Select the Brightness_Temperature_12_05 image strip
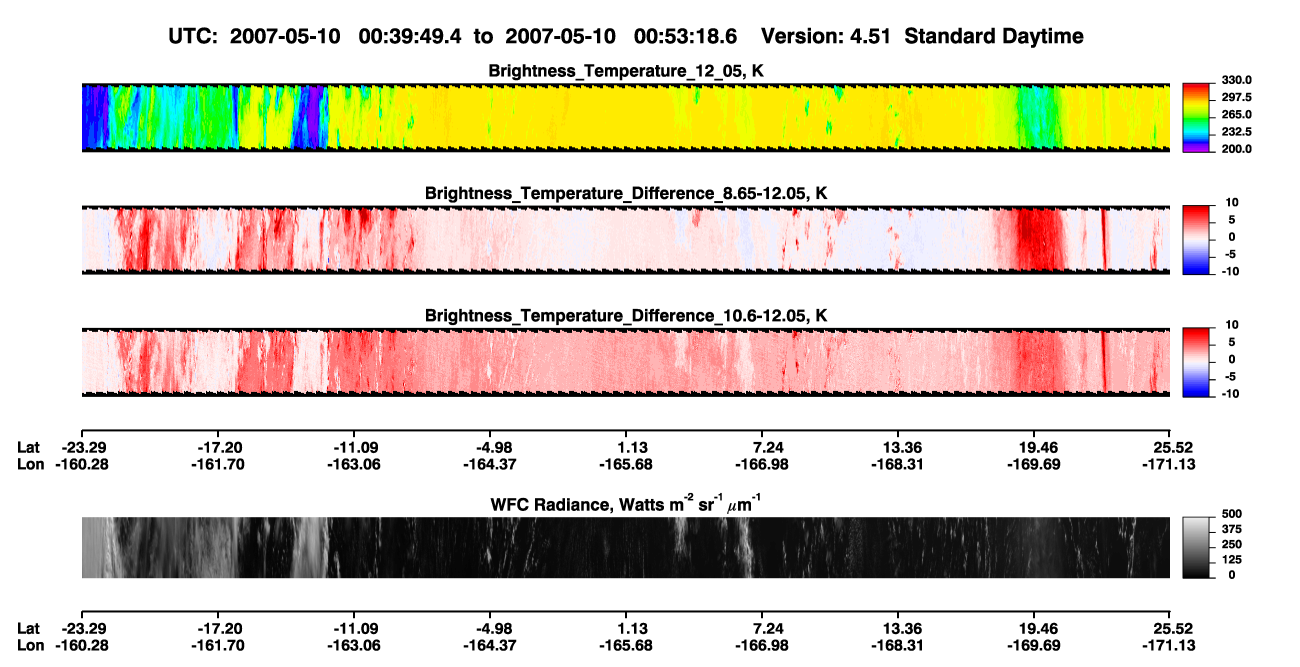The image size is (1300, 667). pos(626,117)
